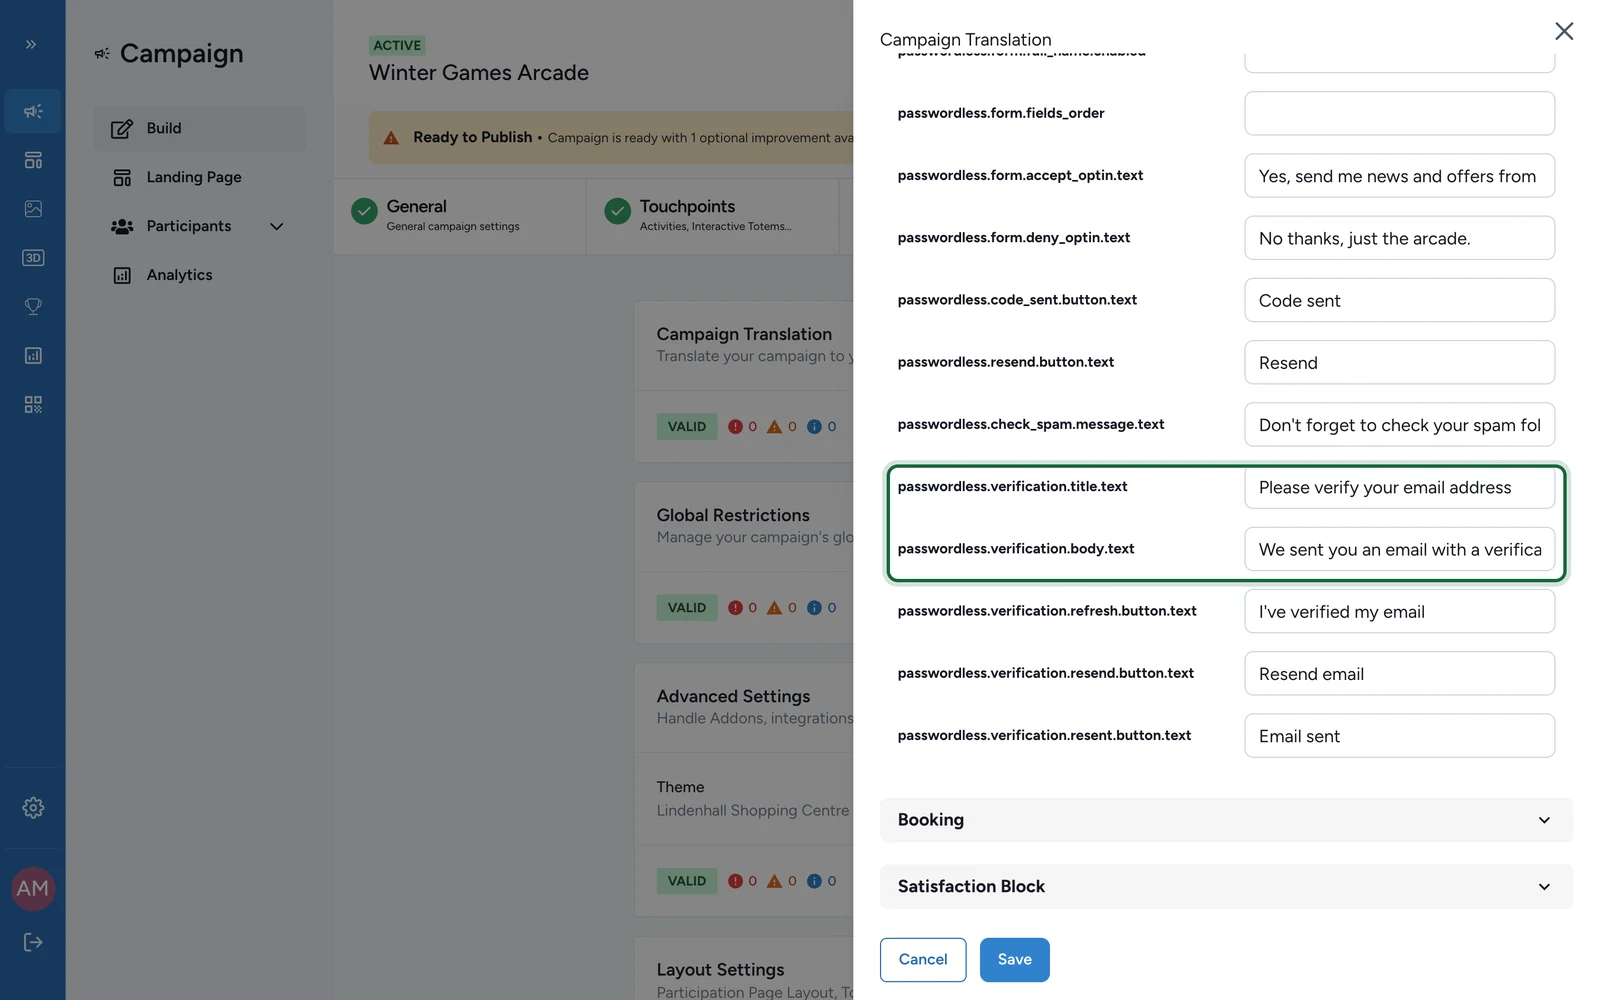The image size is (1600, 1000).
Task: Switch to the General step tab
Action: click(x=460, y=216)
